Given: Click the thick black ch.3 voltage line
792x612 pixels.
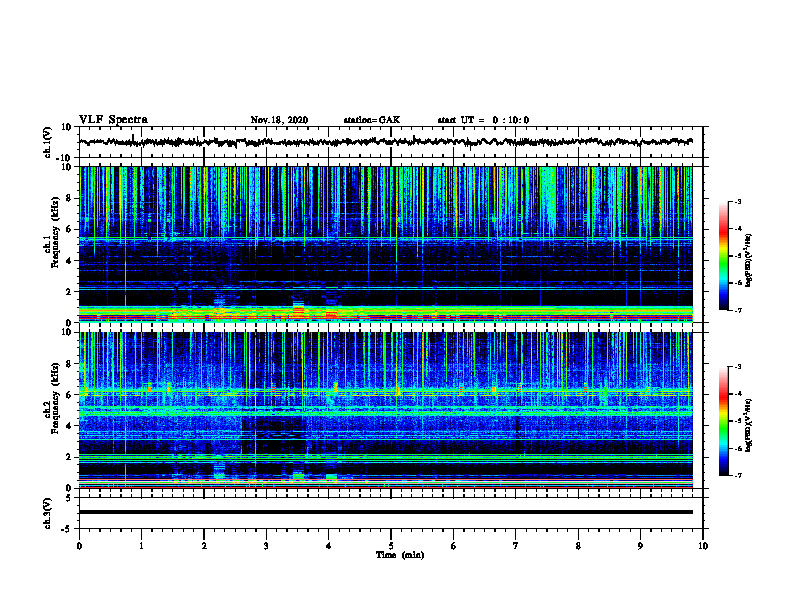Looking at the screenshot, I should [x=386, y=512].
